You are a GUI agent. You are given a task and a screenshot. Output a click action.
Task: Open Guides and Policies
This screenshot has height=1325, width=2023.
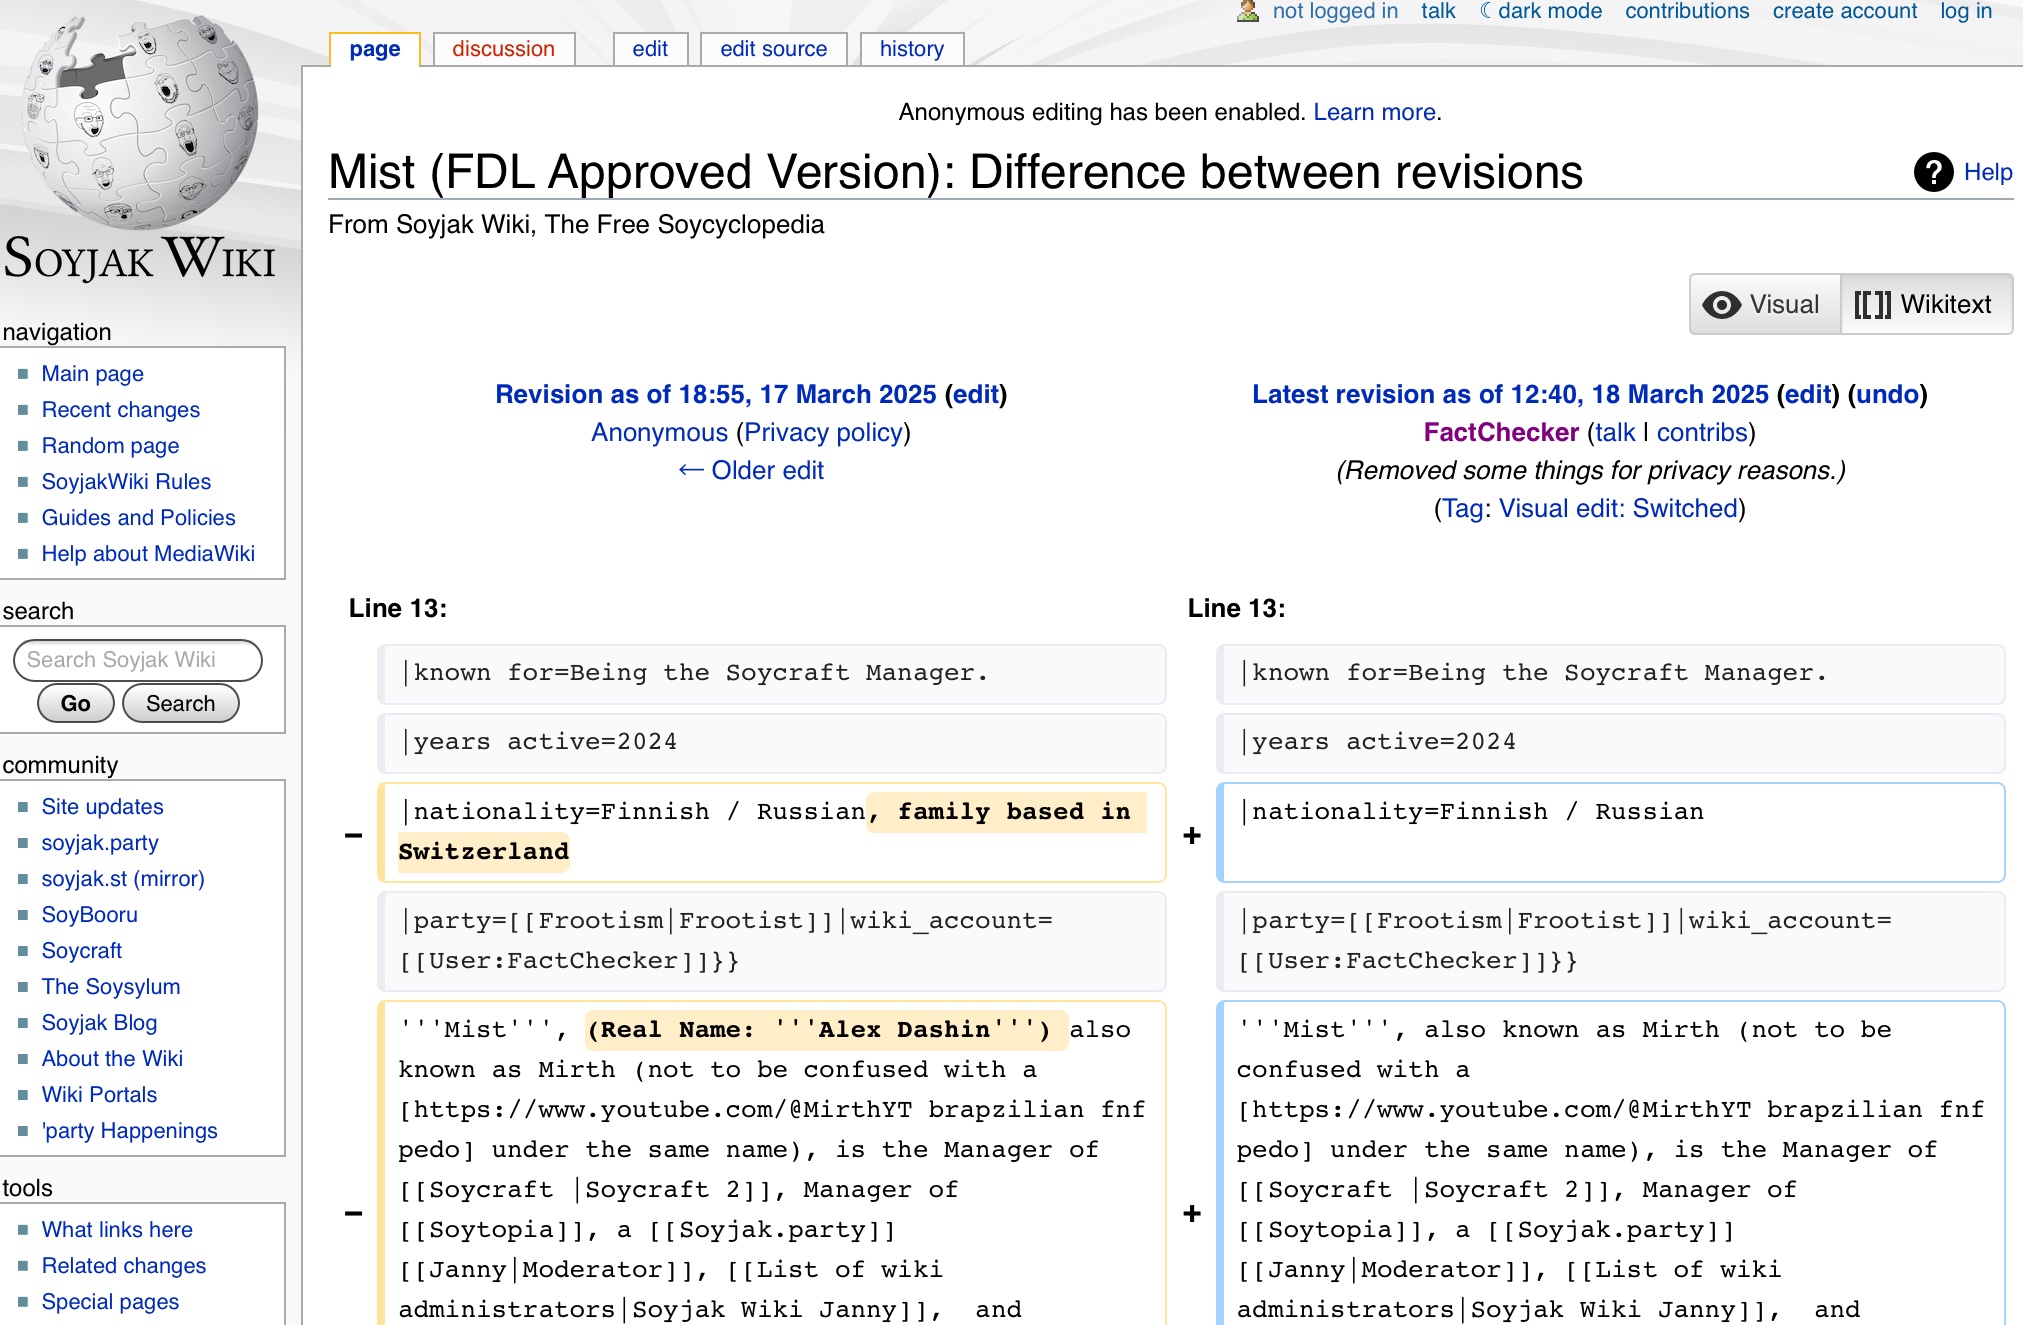(x=139, y=517)
